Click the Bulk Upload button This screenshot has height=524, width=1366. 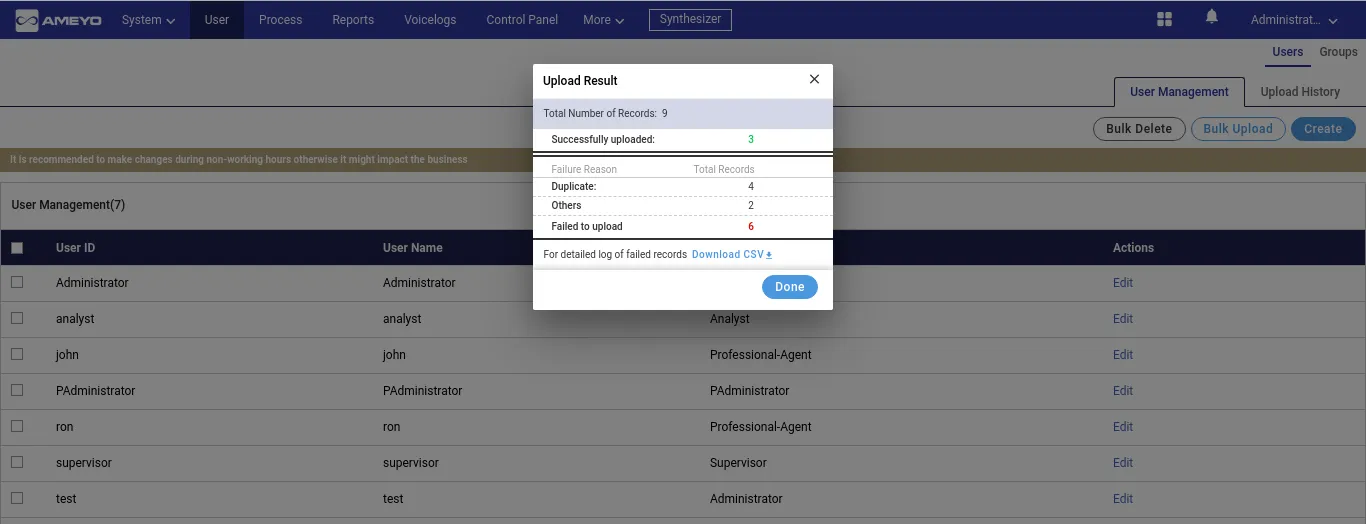[1238, 129]
